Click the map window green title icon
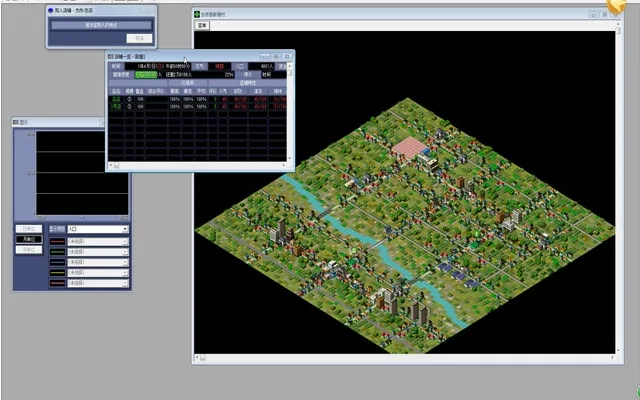The width and height of the screenshot is (640, 400). tap(198, 12)
